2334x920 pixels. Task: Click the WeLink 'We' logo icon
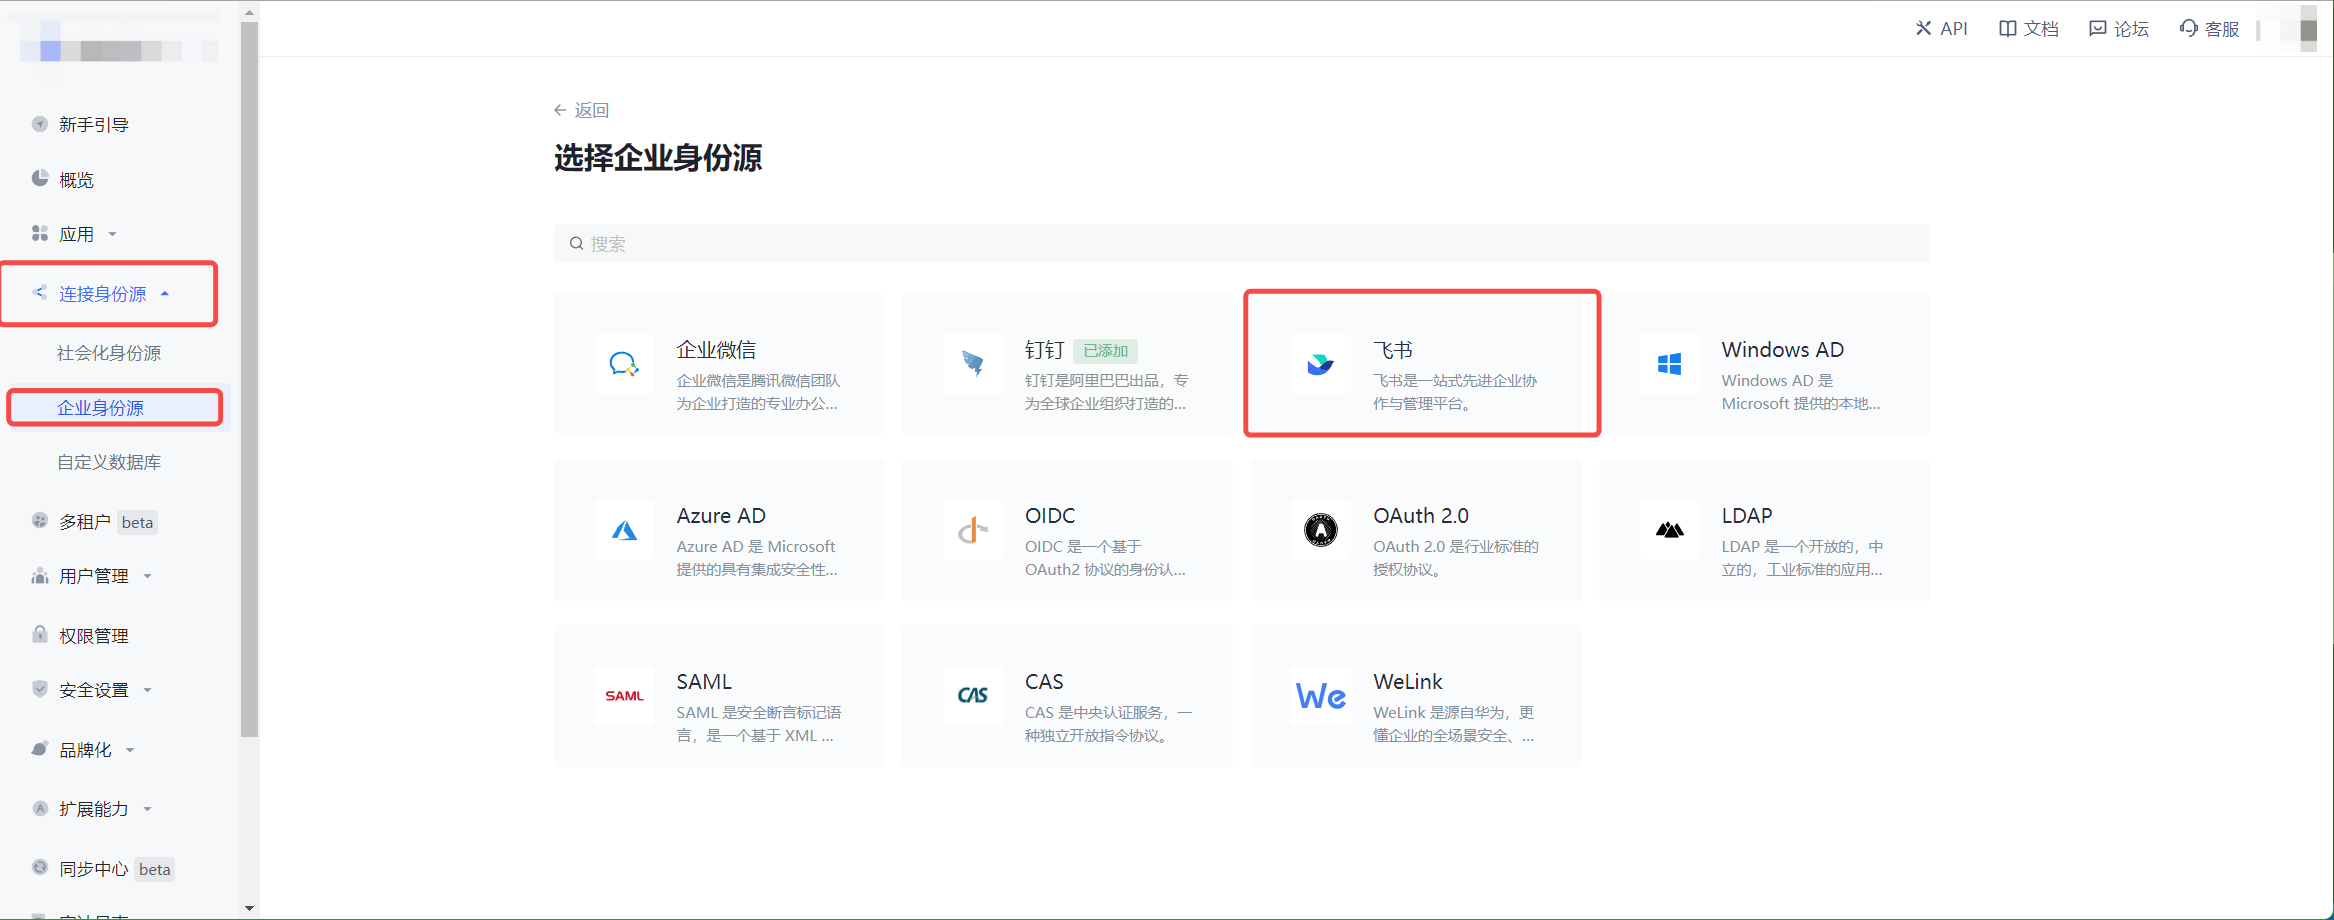[x=1320, y=696]
